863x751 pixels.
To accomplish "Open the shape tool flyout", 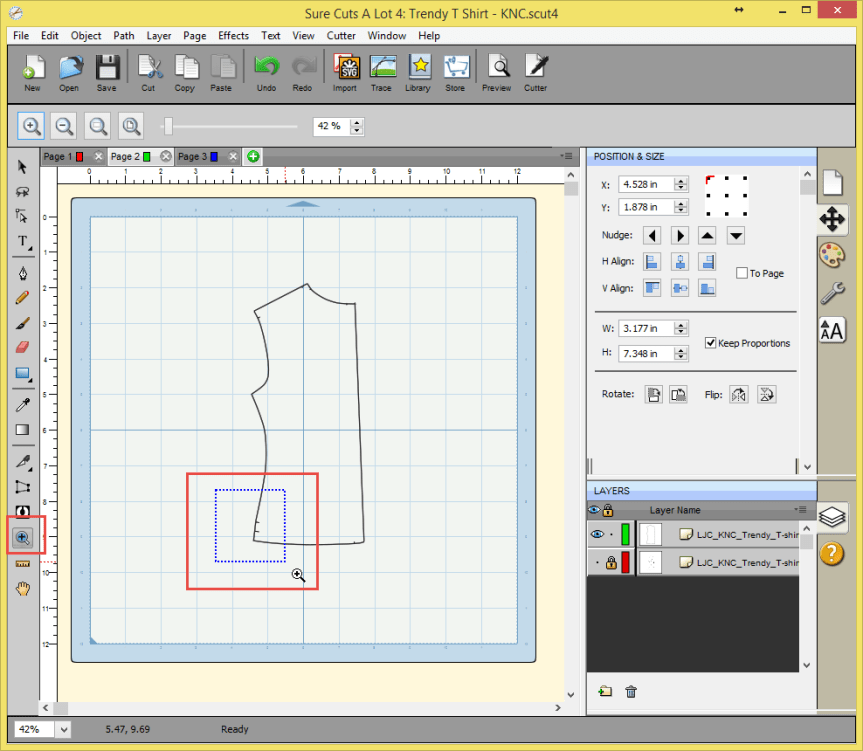I will [x=22, y=375].
